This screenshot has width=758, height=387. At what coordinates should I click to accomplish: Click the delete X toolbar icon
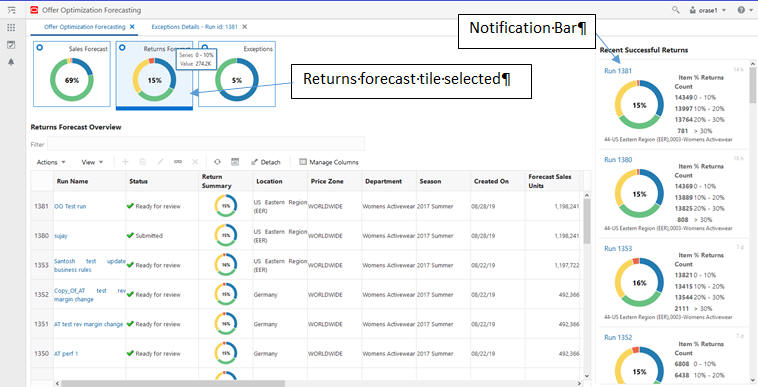195,162
